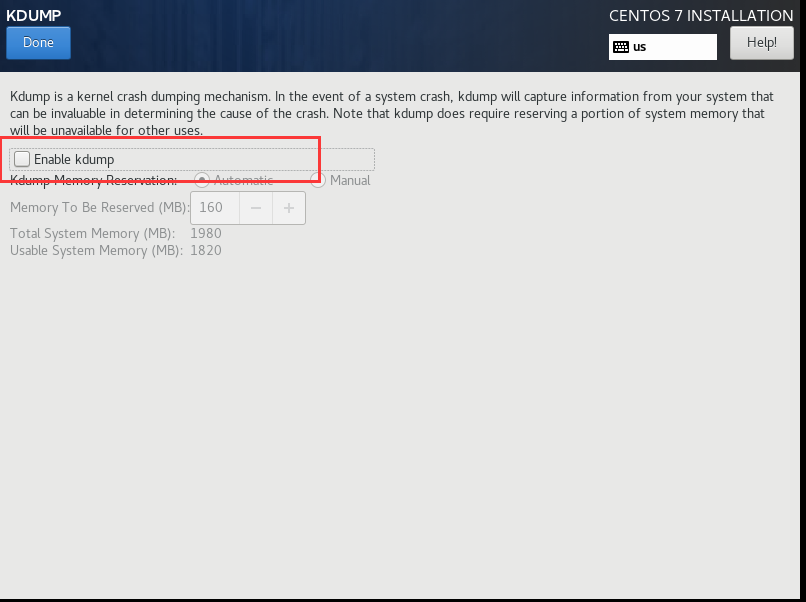
Task: Click the Usable System Memory value 1820
Action: [x=206, y=250]
